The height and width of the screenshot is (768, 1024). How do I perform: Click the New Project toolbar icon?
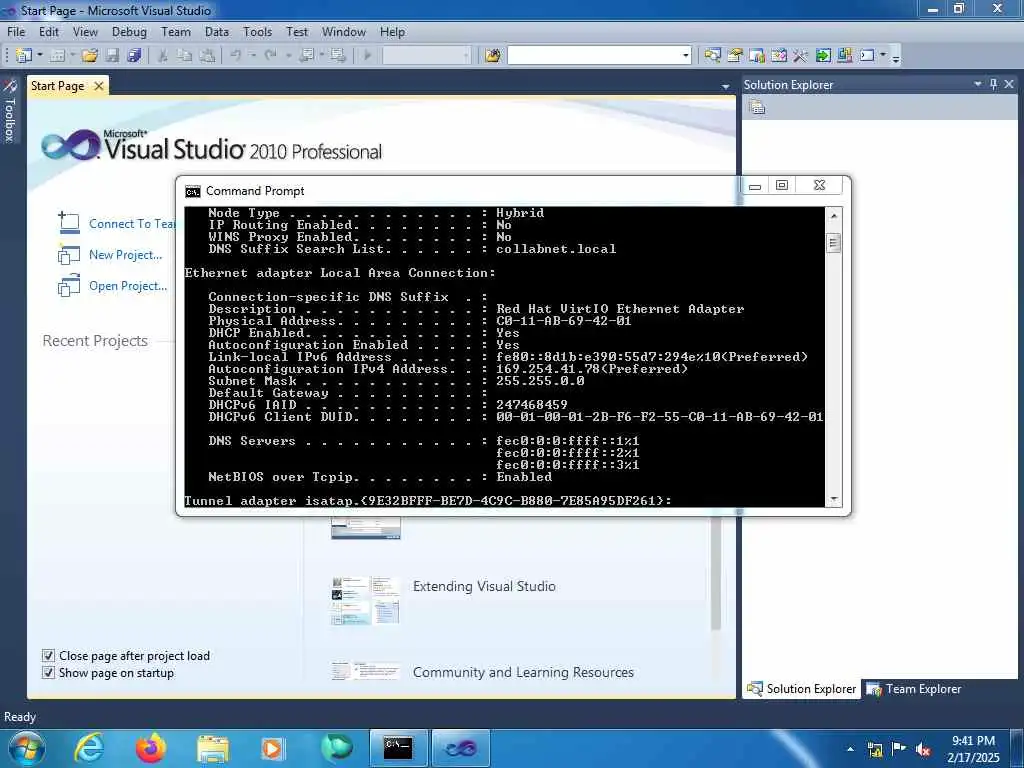[23, 56]
